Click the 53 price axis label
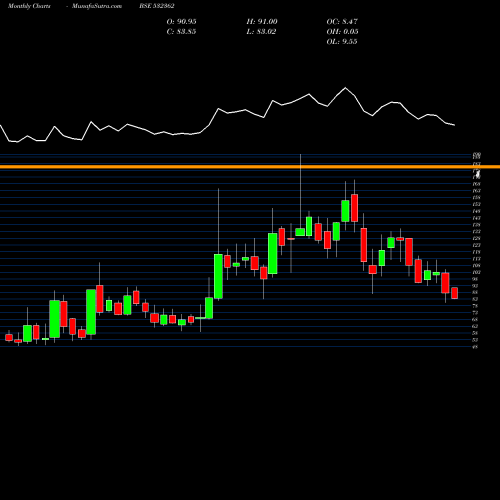The width and height of the screenshot is (500, 500). 475,340
